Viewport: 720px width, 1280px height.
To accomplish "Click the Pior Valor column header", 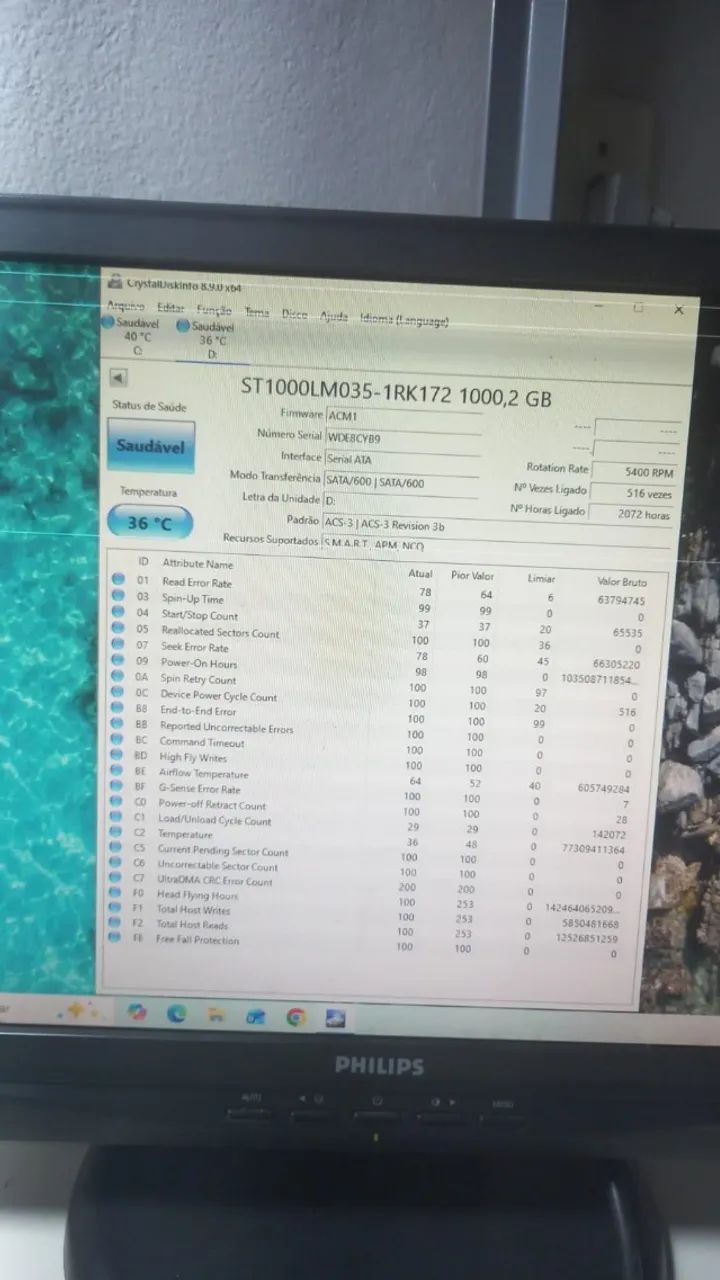I will click(473, 576).
